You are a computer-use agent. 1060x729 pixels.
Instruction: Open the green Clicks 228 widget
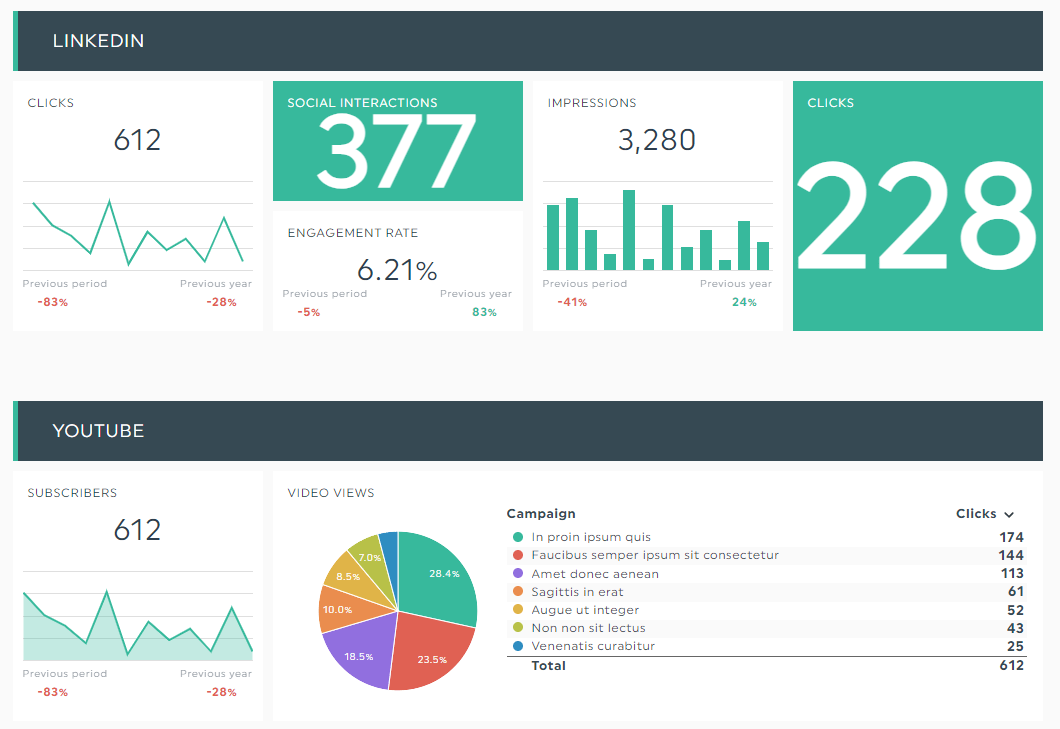[x=917, y=206]
